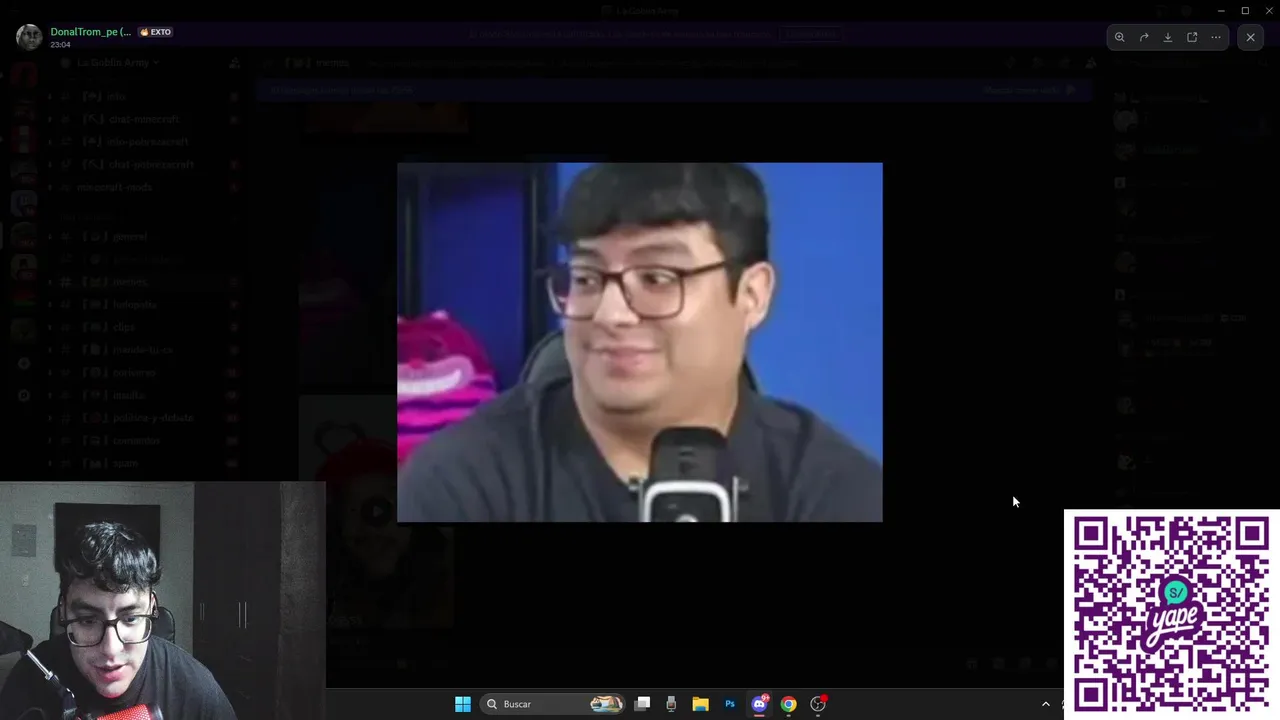Switch to Google Chrome from the taskbar
Screen dimensions: 1280x720
click(788, 704)
